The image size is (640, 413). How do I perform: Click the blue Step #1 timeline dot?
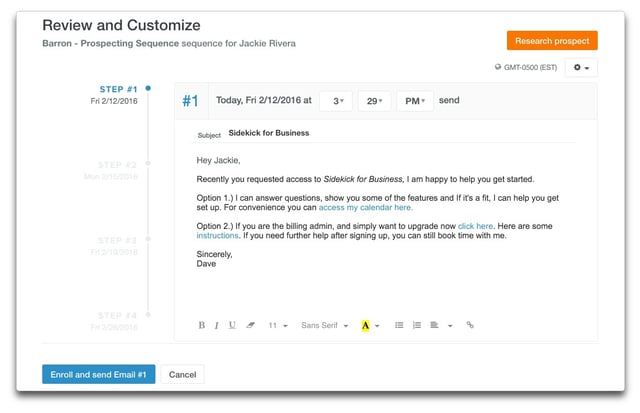148,88
